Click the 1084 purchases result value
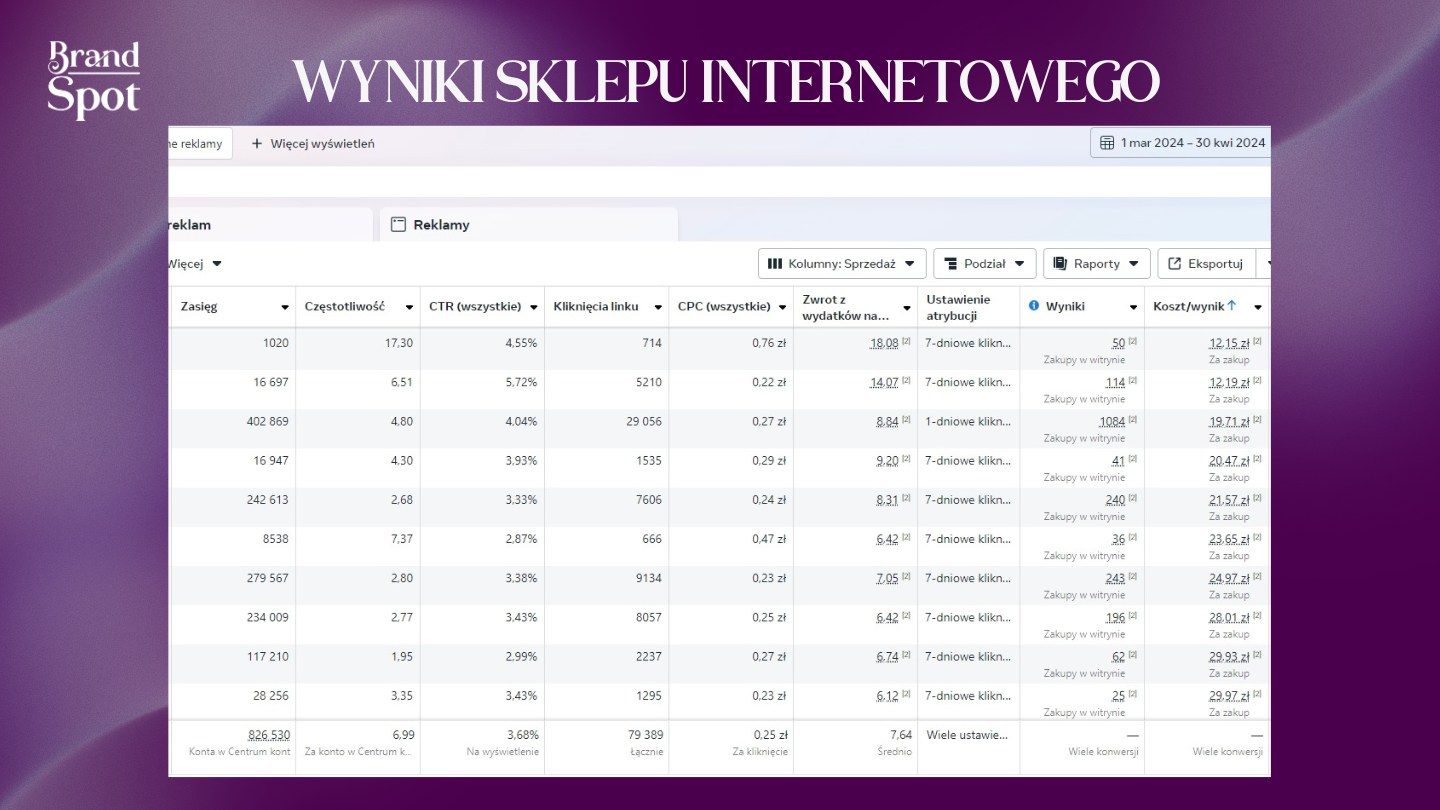Screen dimensions: 1440x810 tap(1112, 422)
